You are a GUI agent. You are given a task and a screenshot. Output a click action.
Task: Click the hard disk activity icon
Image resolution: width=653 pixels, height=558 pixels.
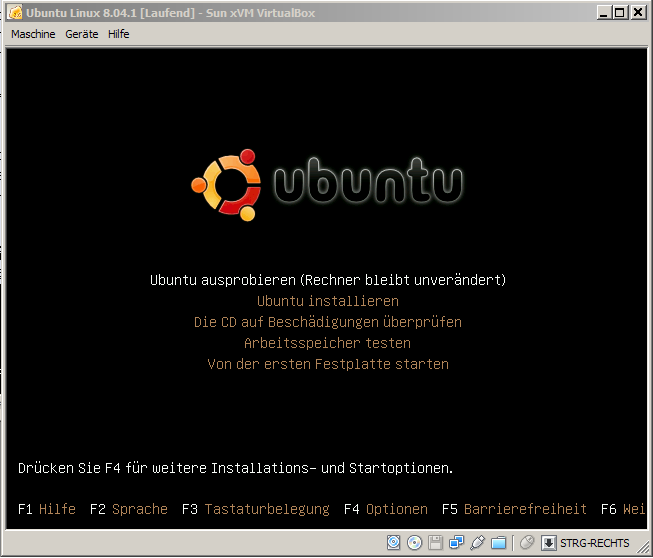tap(393, 542)
